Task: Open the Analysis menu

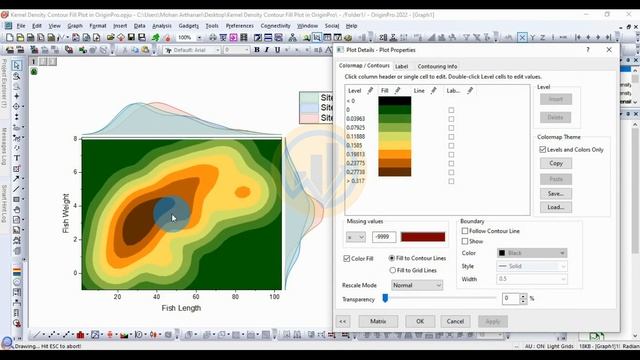Action: pos(162,26)
